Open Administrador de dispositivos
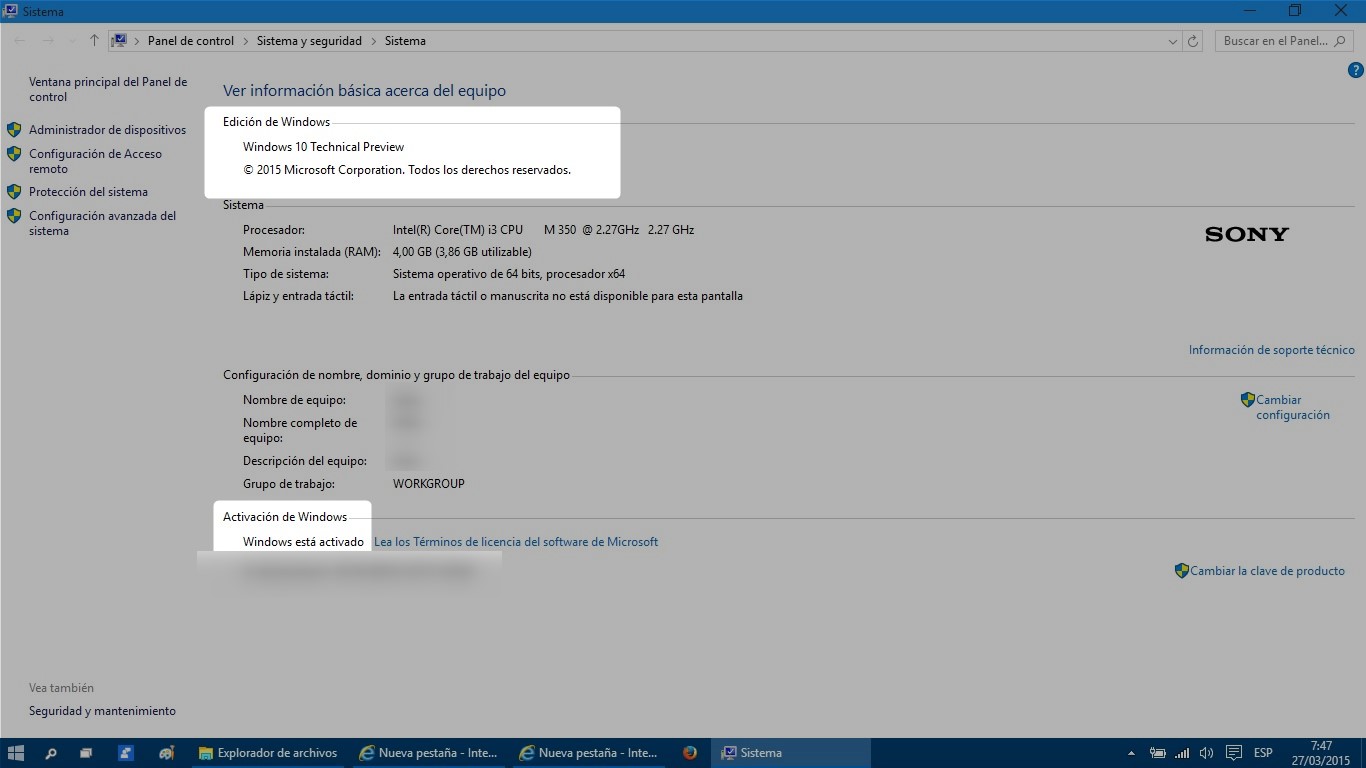This screenshot has height=768, width=1366. coord(107,130)
